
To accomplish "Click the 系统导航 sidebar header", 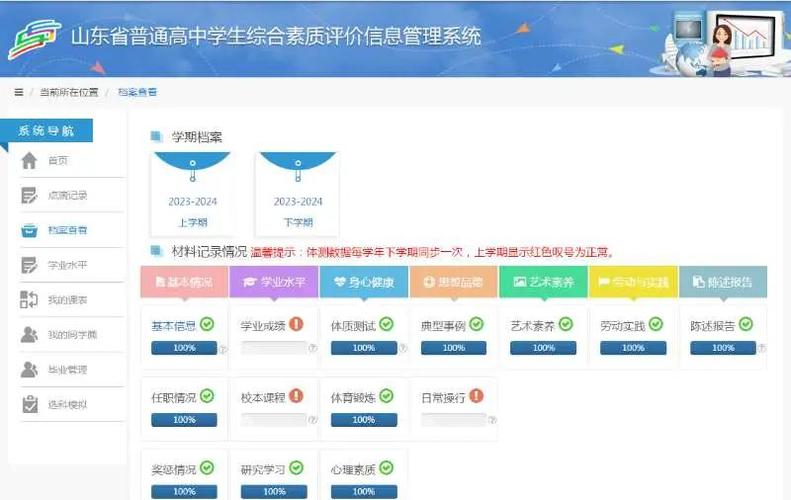I will coord(46,131).
